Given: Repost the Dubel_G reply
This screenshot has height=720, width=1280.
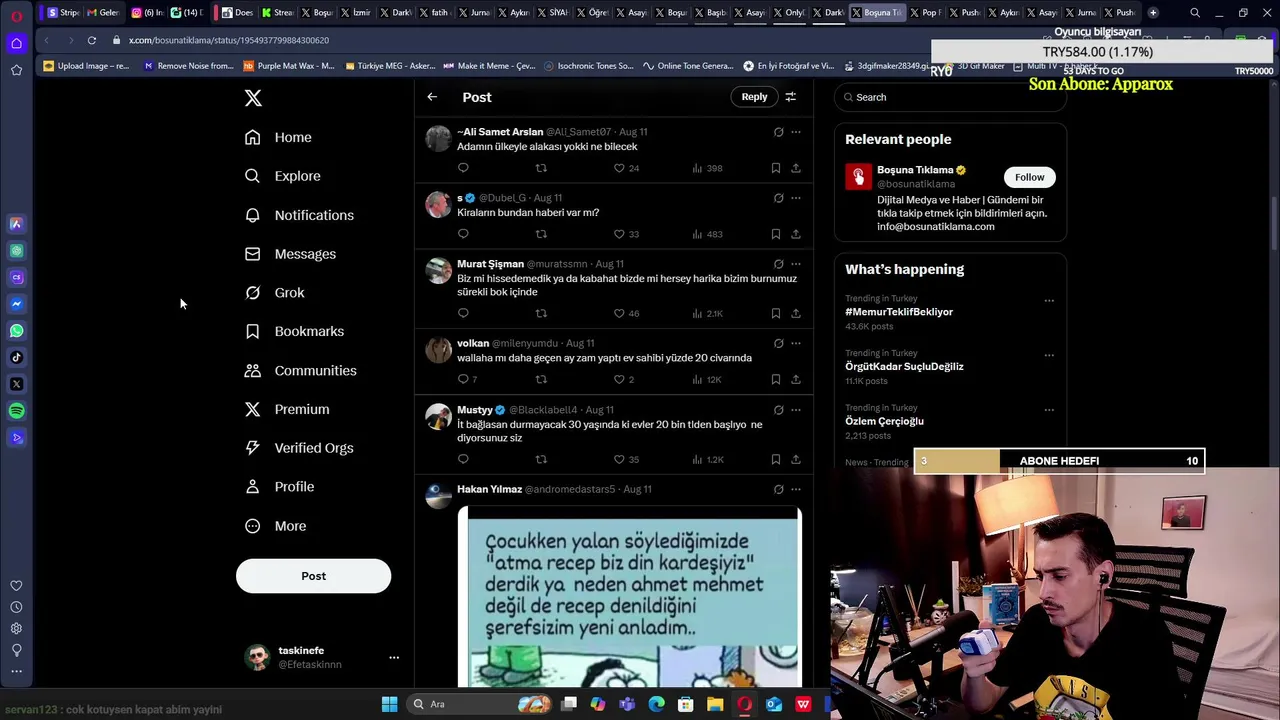Looking at the screenshot, I should point(541,234).
